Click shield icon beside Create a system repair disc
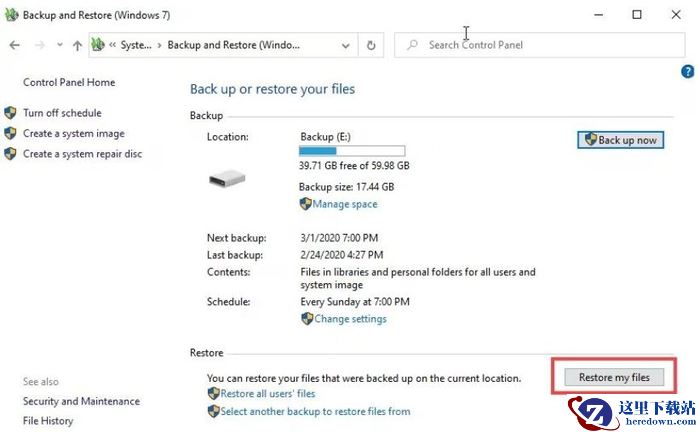The image size is (700, 432). click(10, 154)
